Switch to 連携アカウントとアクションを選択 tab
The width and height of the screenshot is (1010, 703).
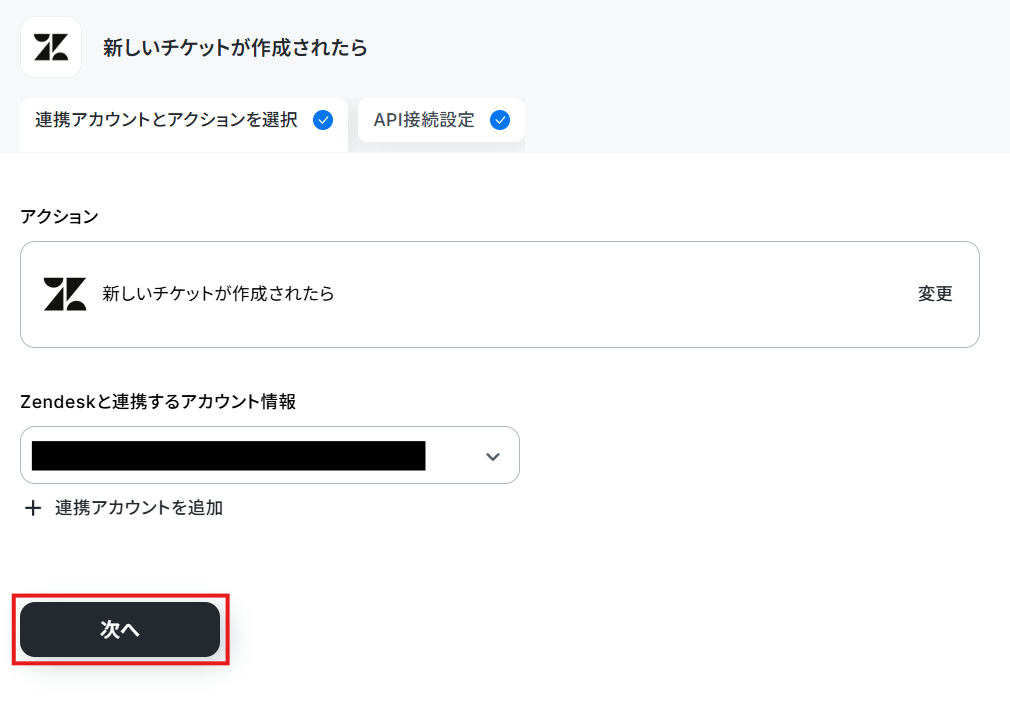click(184, 124)
